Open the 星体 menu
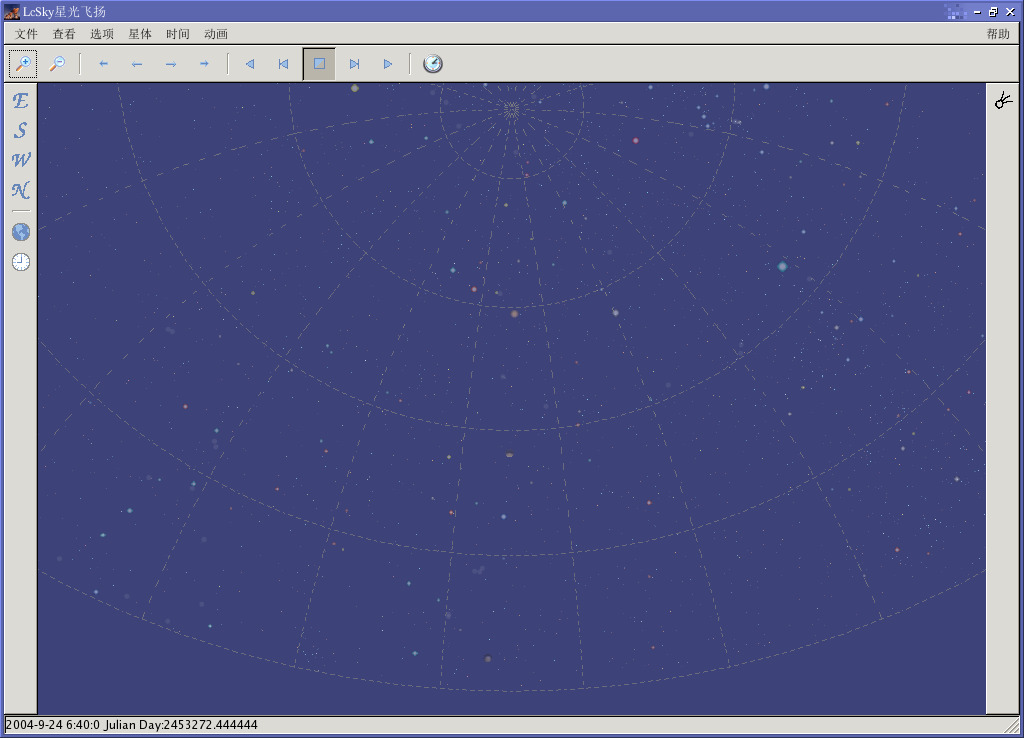Image resolution: width=1024 pixels, height=738 pixels. point(140,34)
